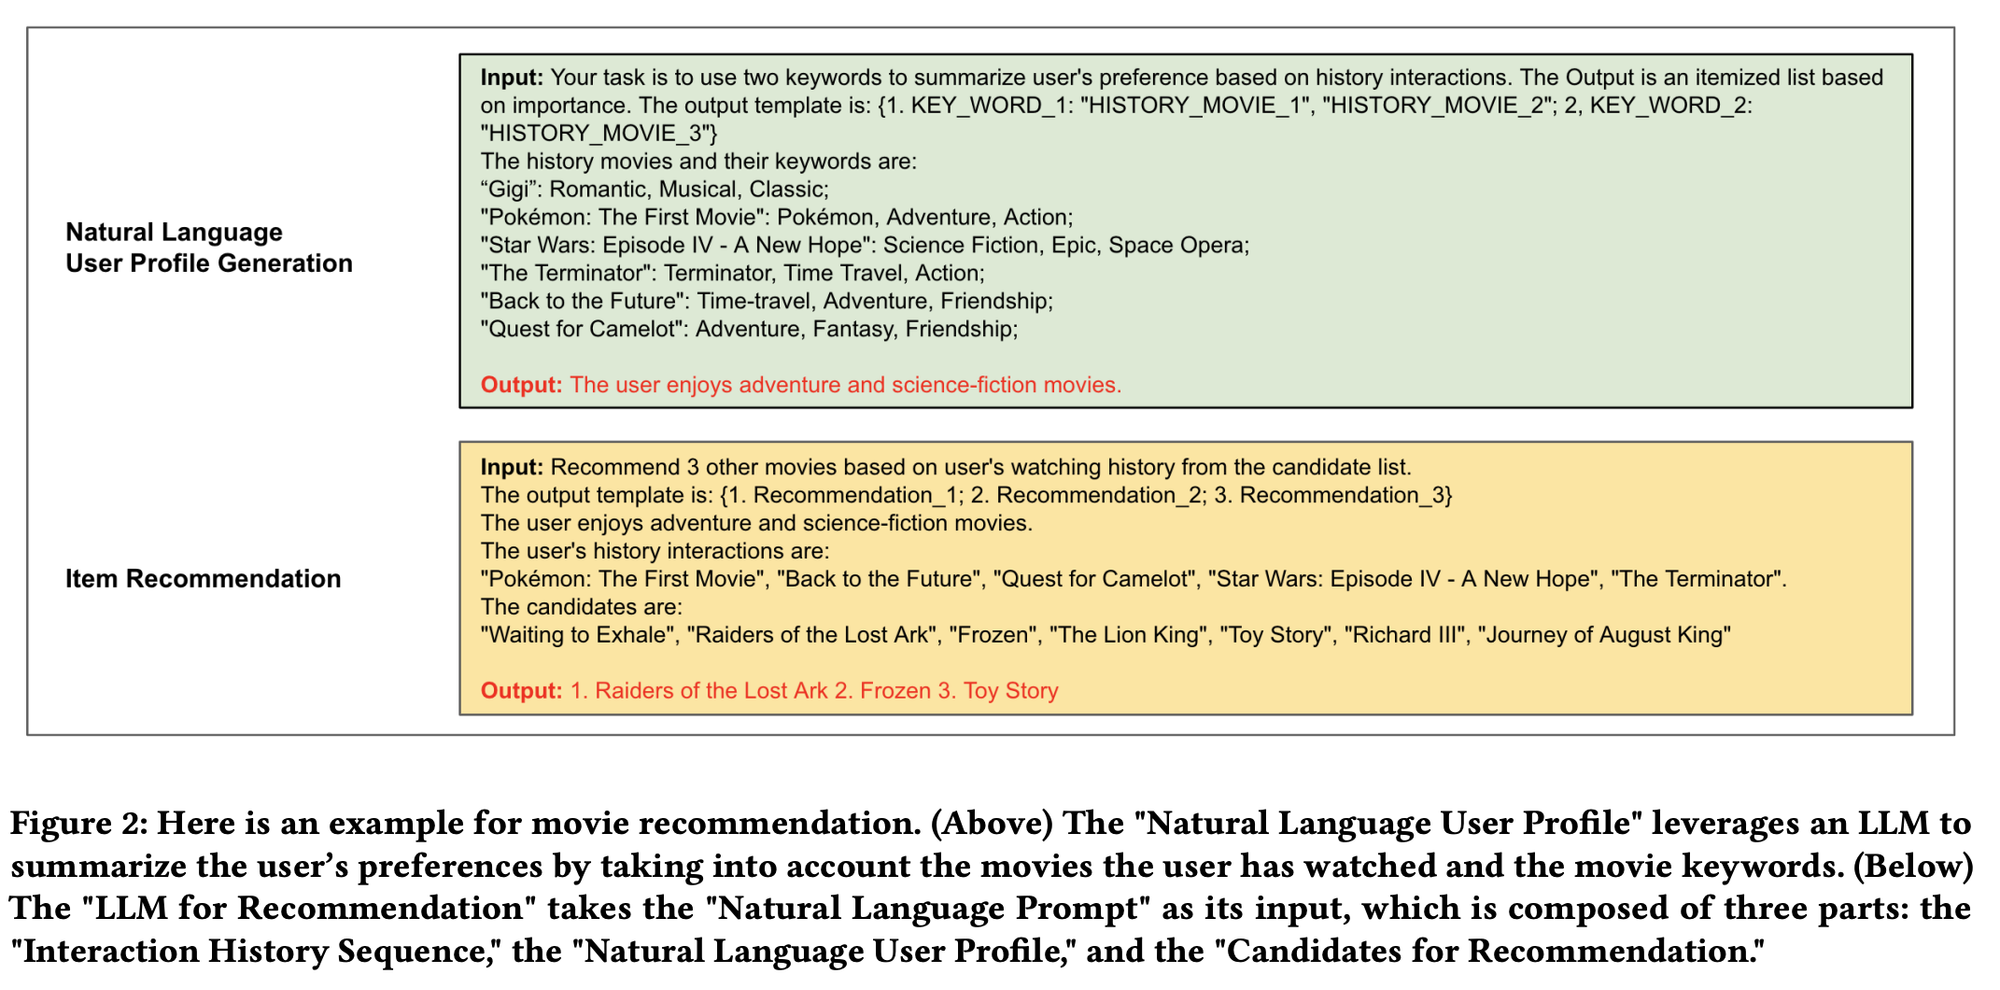The height and width of the screenshot is (990, 2000).
Task: Click "The history movies and their keywords are:" line
Action: (698, 161)
